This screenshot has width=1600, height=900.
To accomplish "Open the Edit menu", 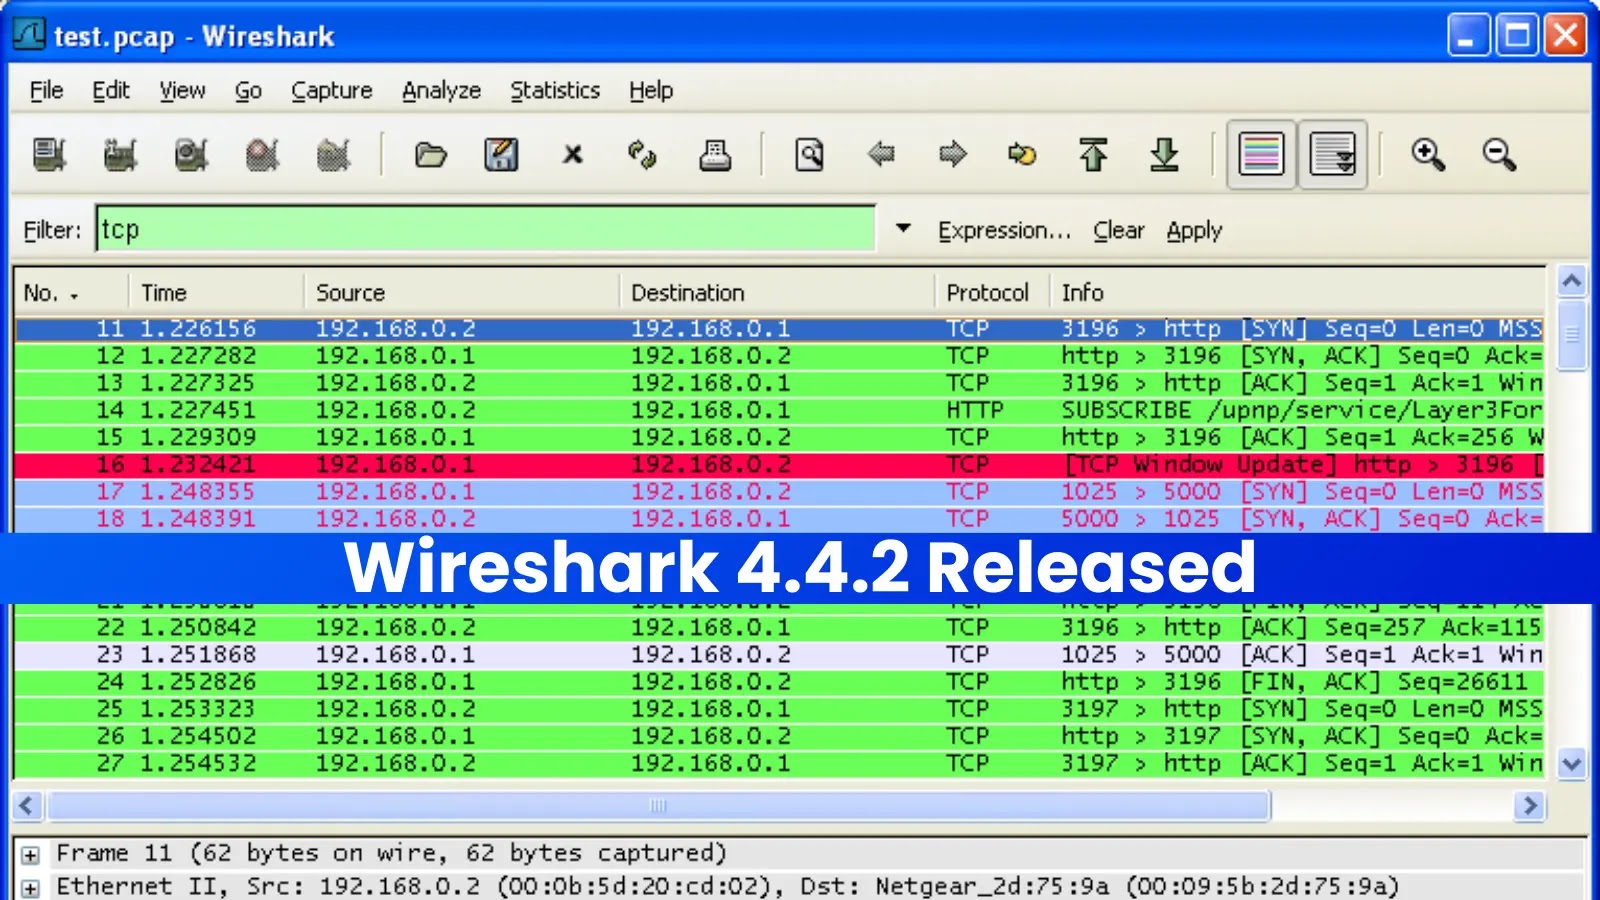I will [111, 91].
